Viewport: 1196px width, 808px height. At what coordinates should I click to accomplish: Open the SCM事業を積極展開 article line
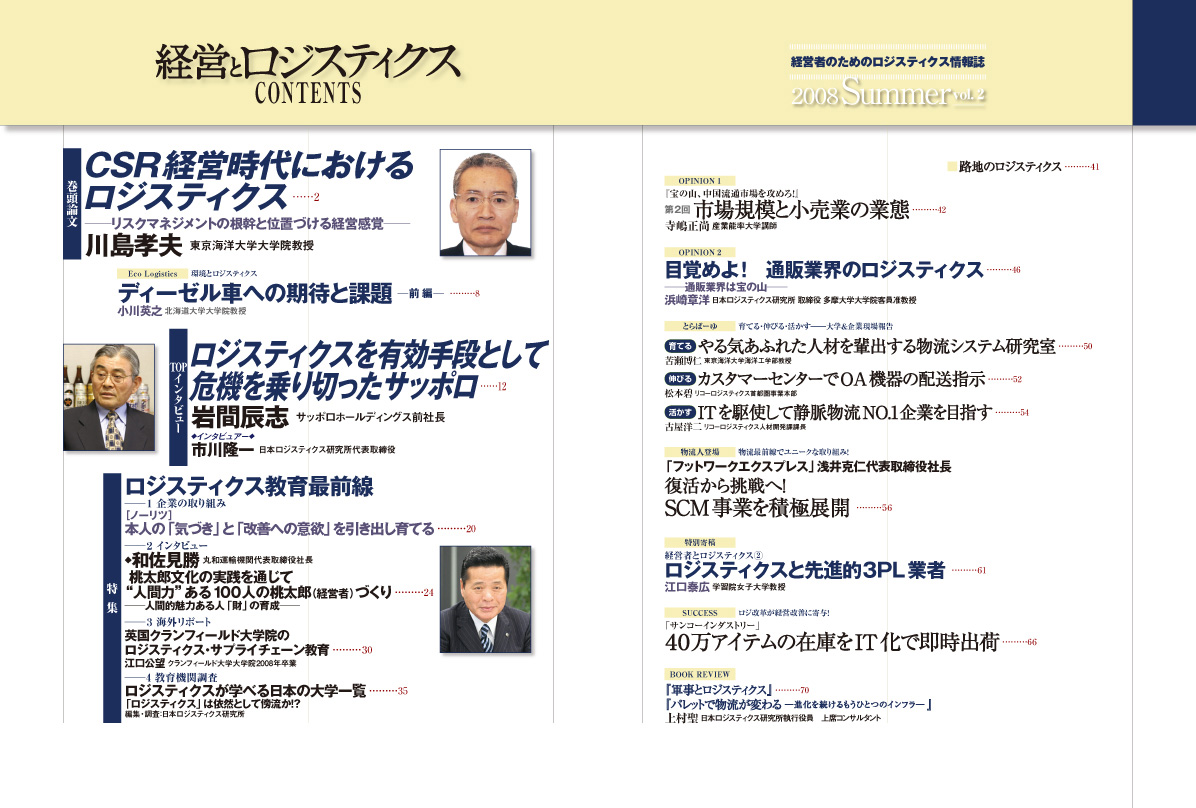click(757, 507)
